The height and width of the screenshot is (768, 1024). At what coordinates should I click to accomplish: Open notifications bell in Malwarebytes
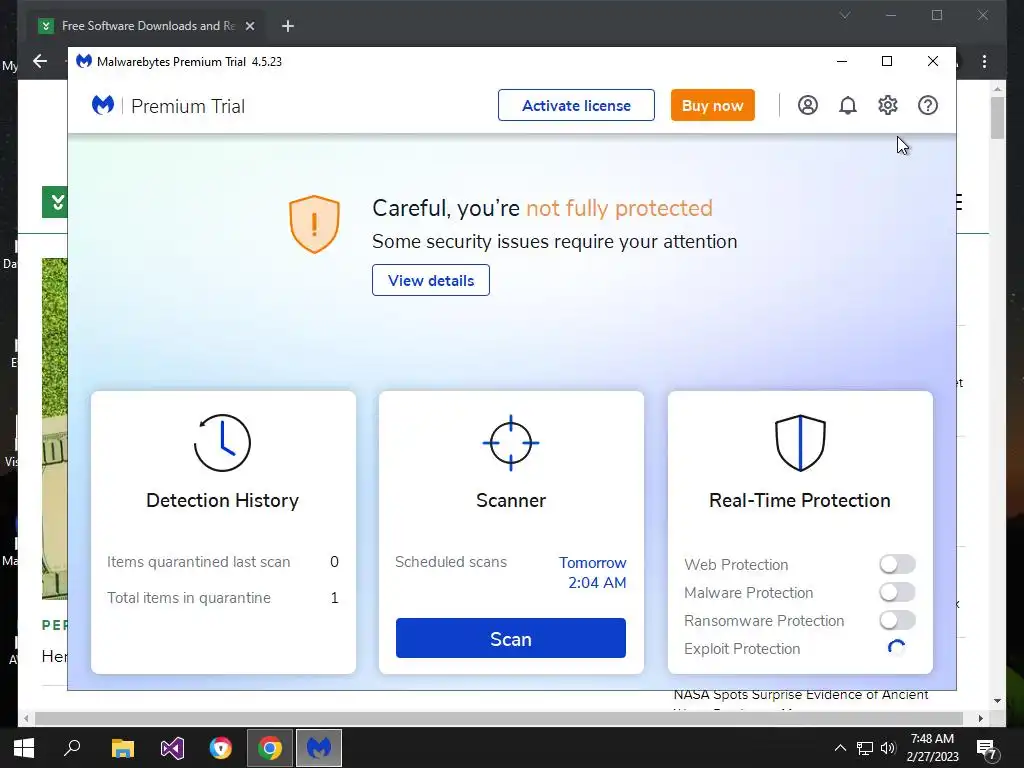[848, 105]
